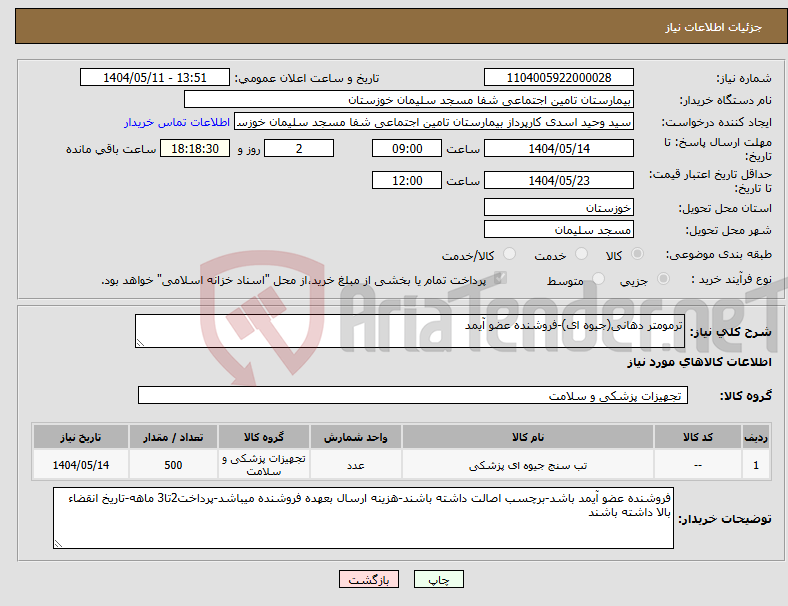Image resolution: width=788 pixels, height=606 pixels.
Task: Click the remaining time 18:18:30 field
Action: coord(195,148)
